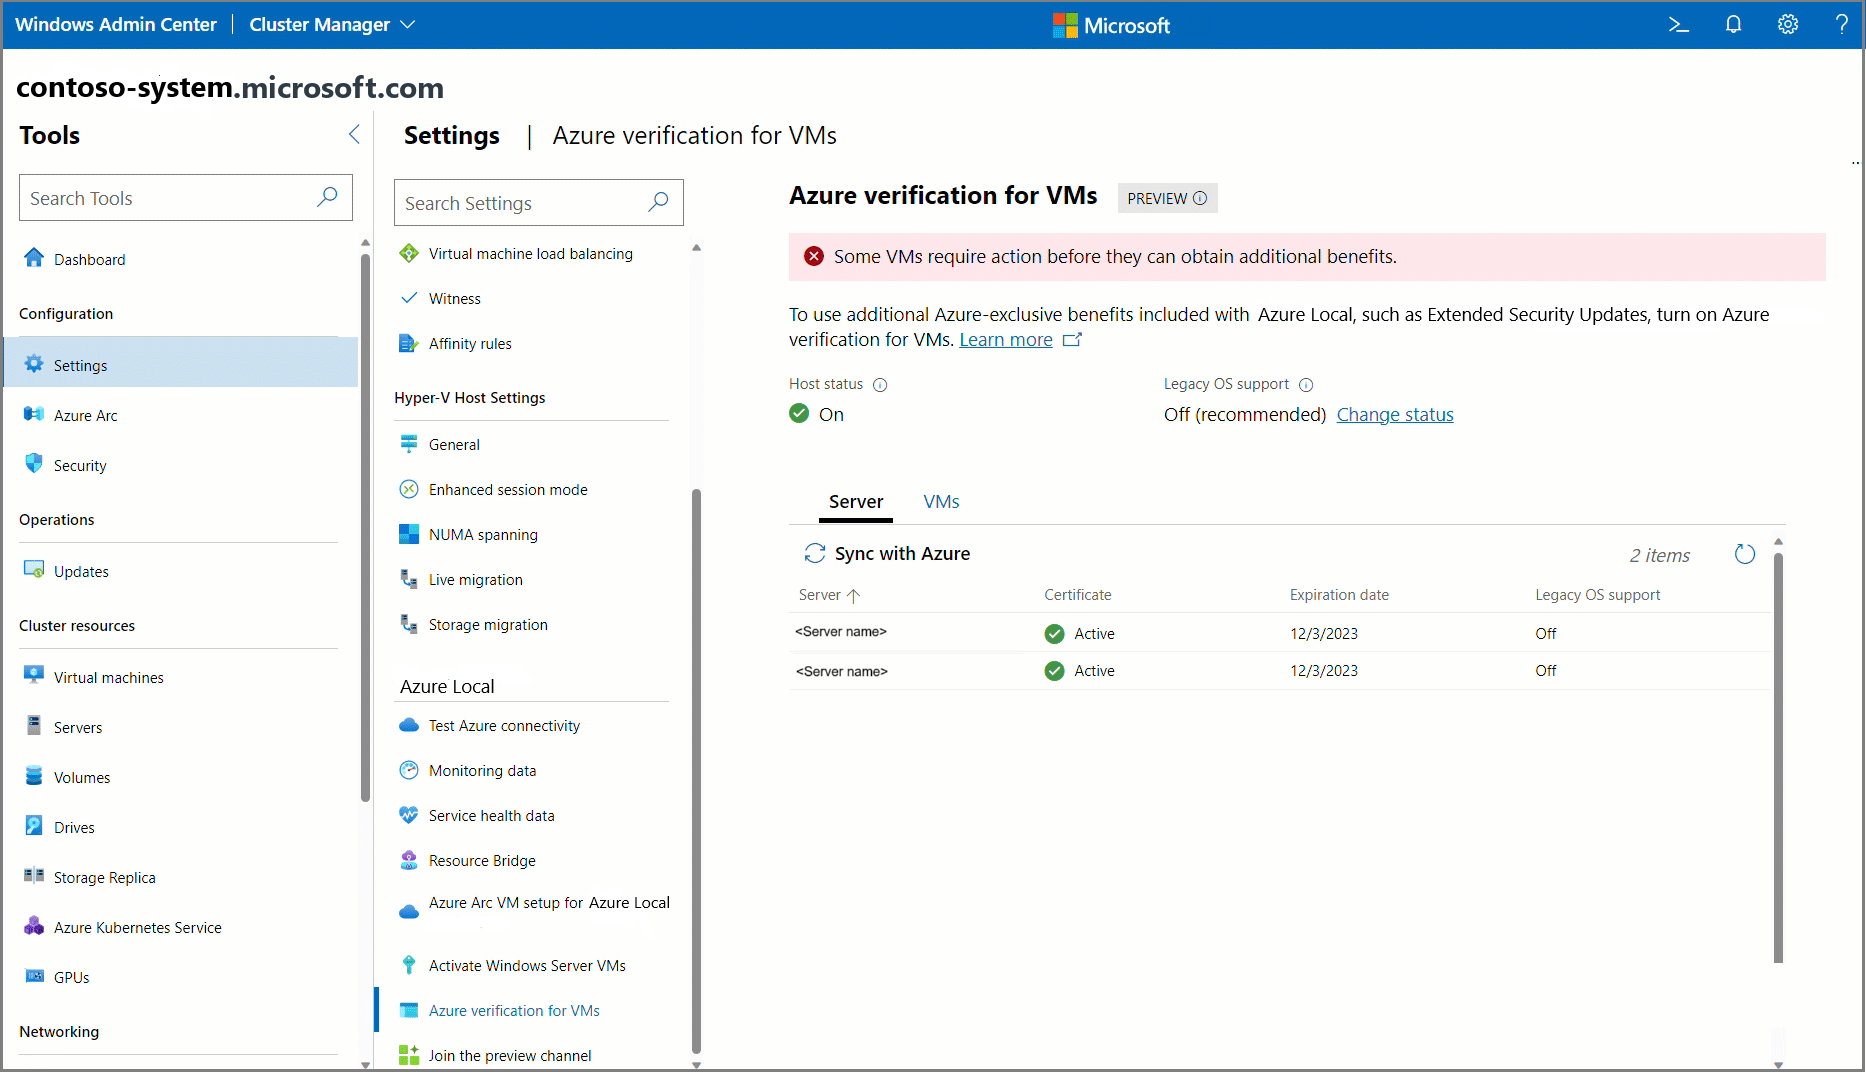Open the settings gear in top bar
Viewport: 1866px width, 1072px height.
pos(1788,25)
